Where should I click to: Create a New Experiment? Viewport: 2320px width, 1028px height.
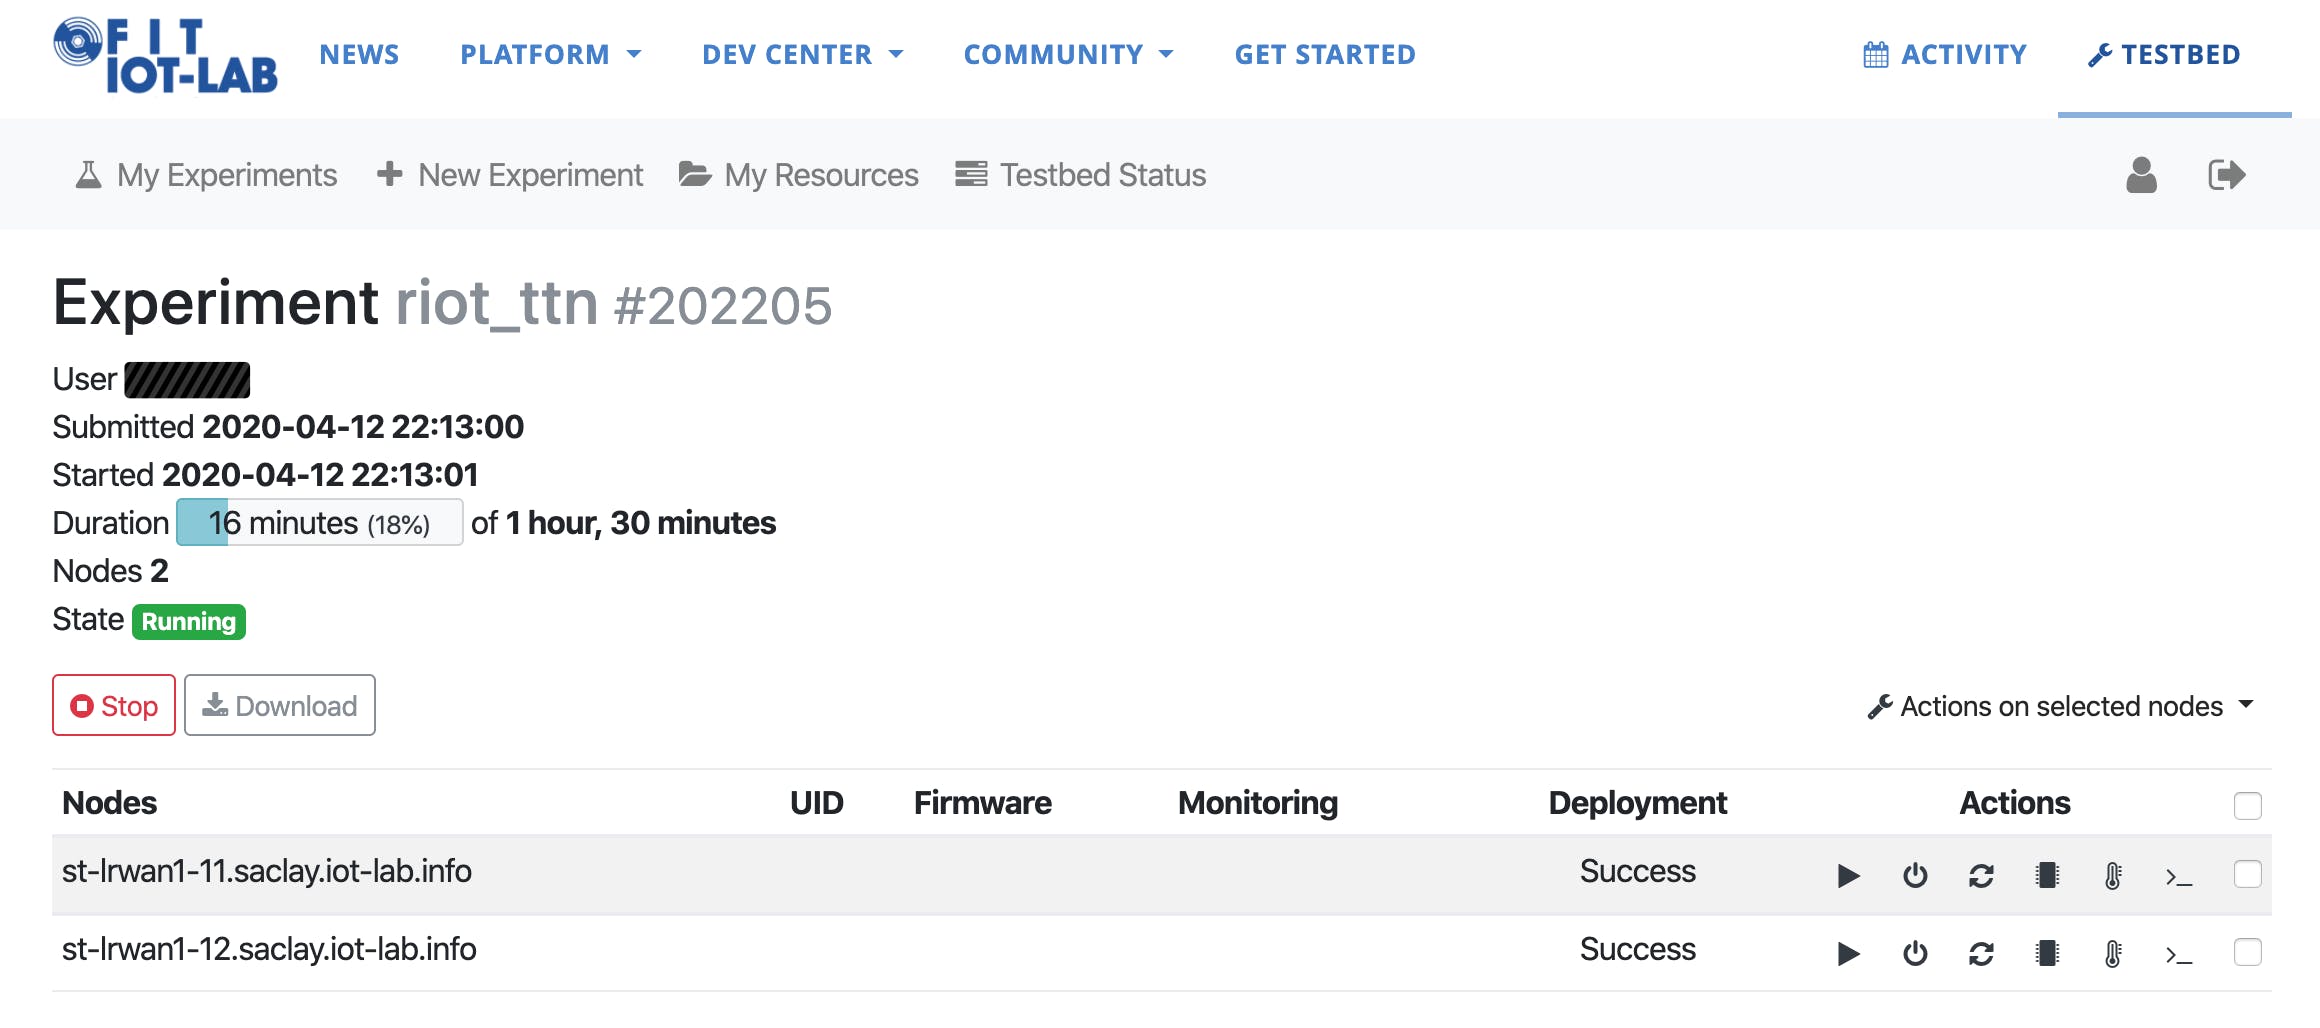click(531, 175)
